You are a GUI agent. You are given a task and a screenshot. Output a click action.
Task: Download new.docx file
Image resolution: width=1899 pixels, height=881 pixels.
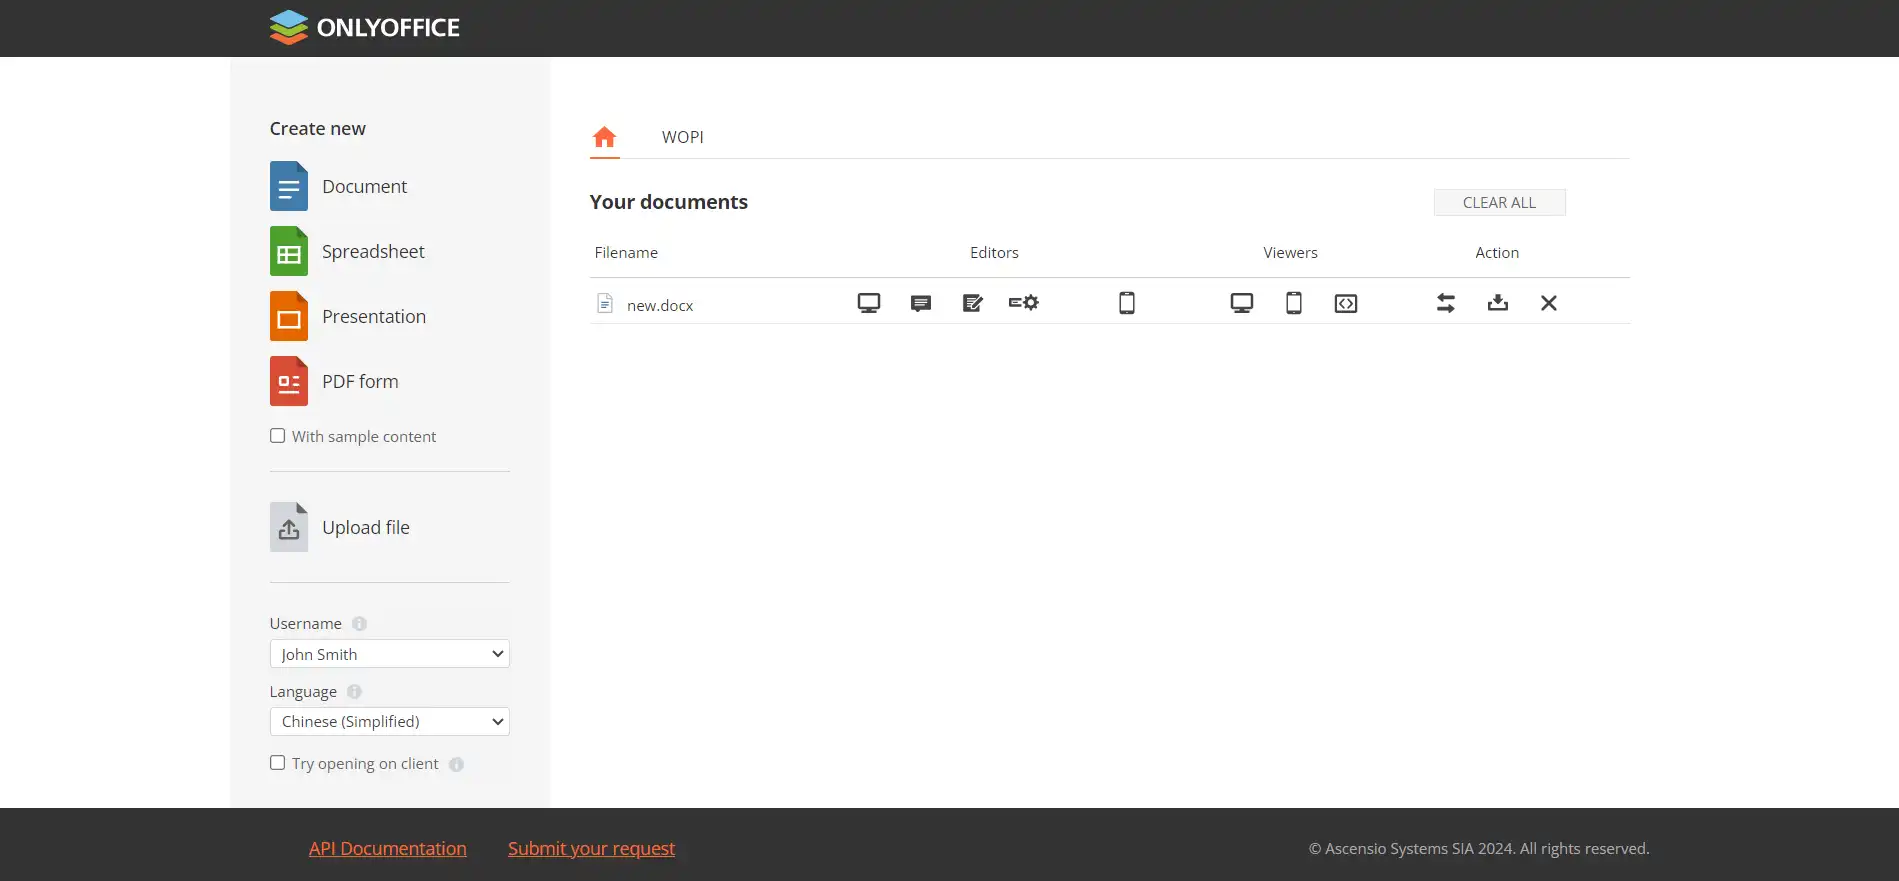[1497, 303]
